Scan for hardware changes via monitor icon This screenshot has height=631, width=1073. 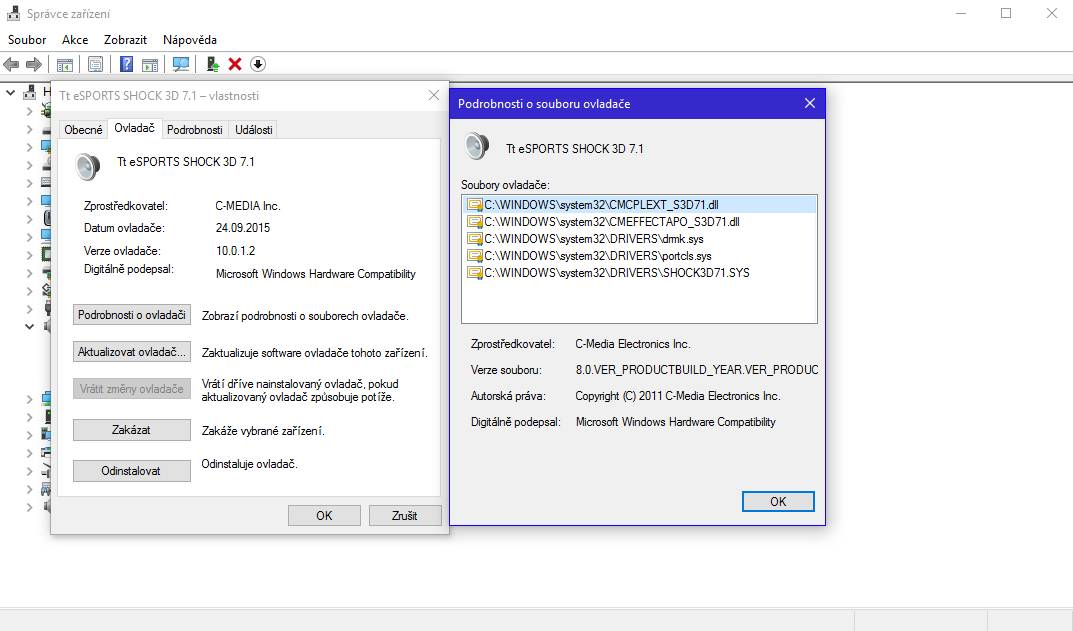coord(181,64)
